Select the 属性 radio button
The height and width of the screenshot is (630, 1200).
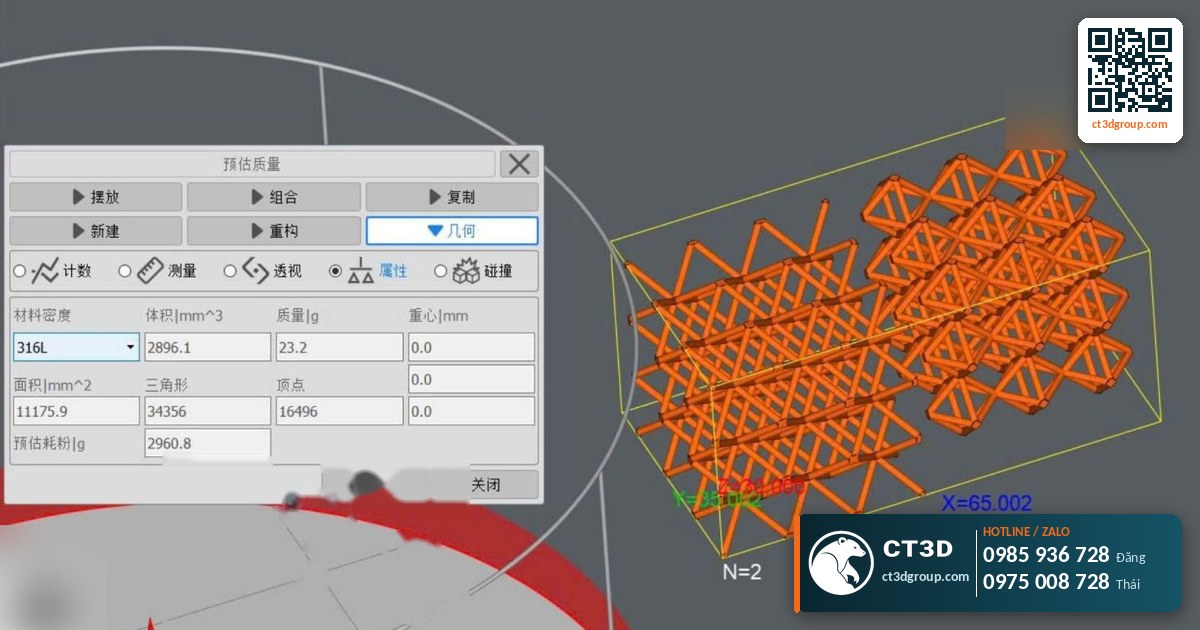336,271
